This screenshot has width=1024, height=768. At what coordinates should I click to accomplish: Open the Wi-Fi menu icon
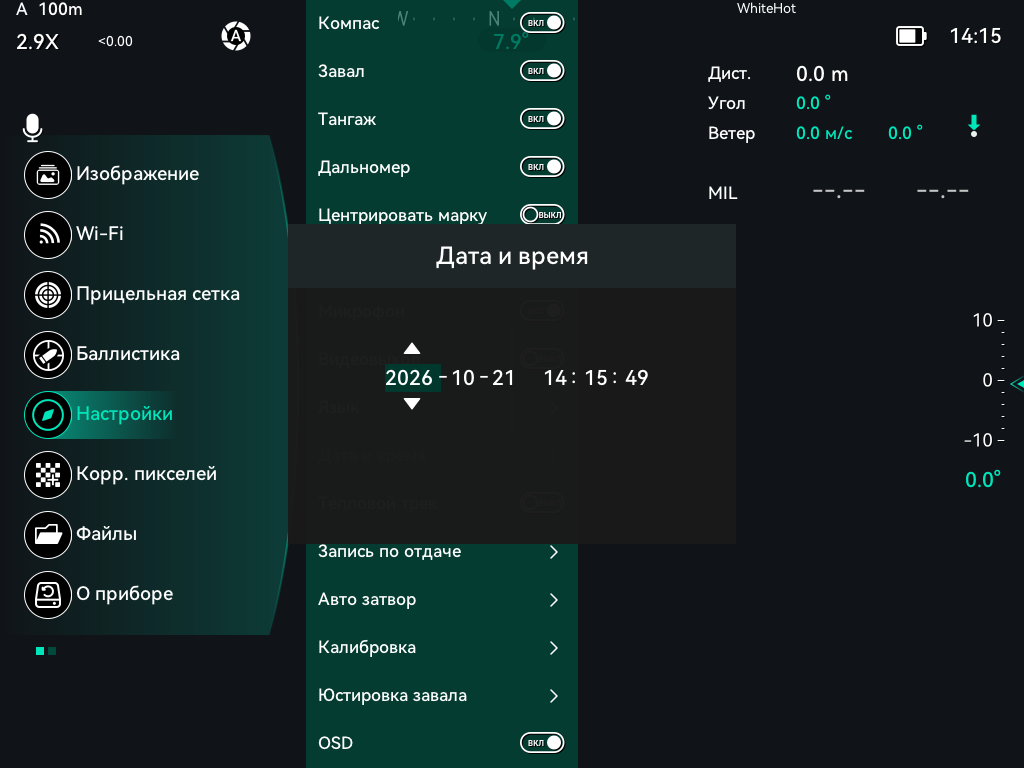point(48,234)
